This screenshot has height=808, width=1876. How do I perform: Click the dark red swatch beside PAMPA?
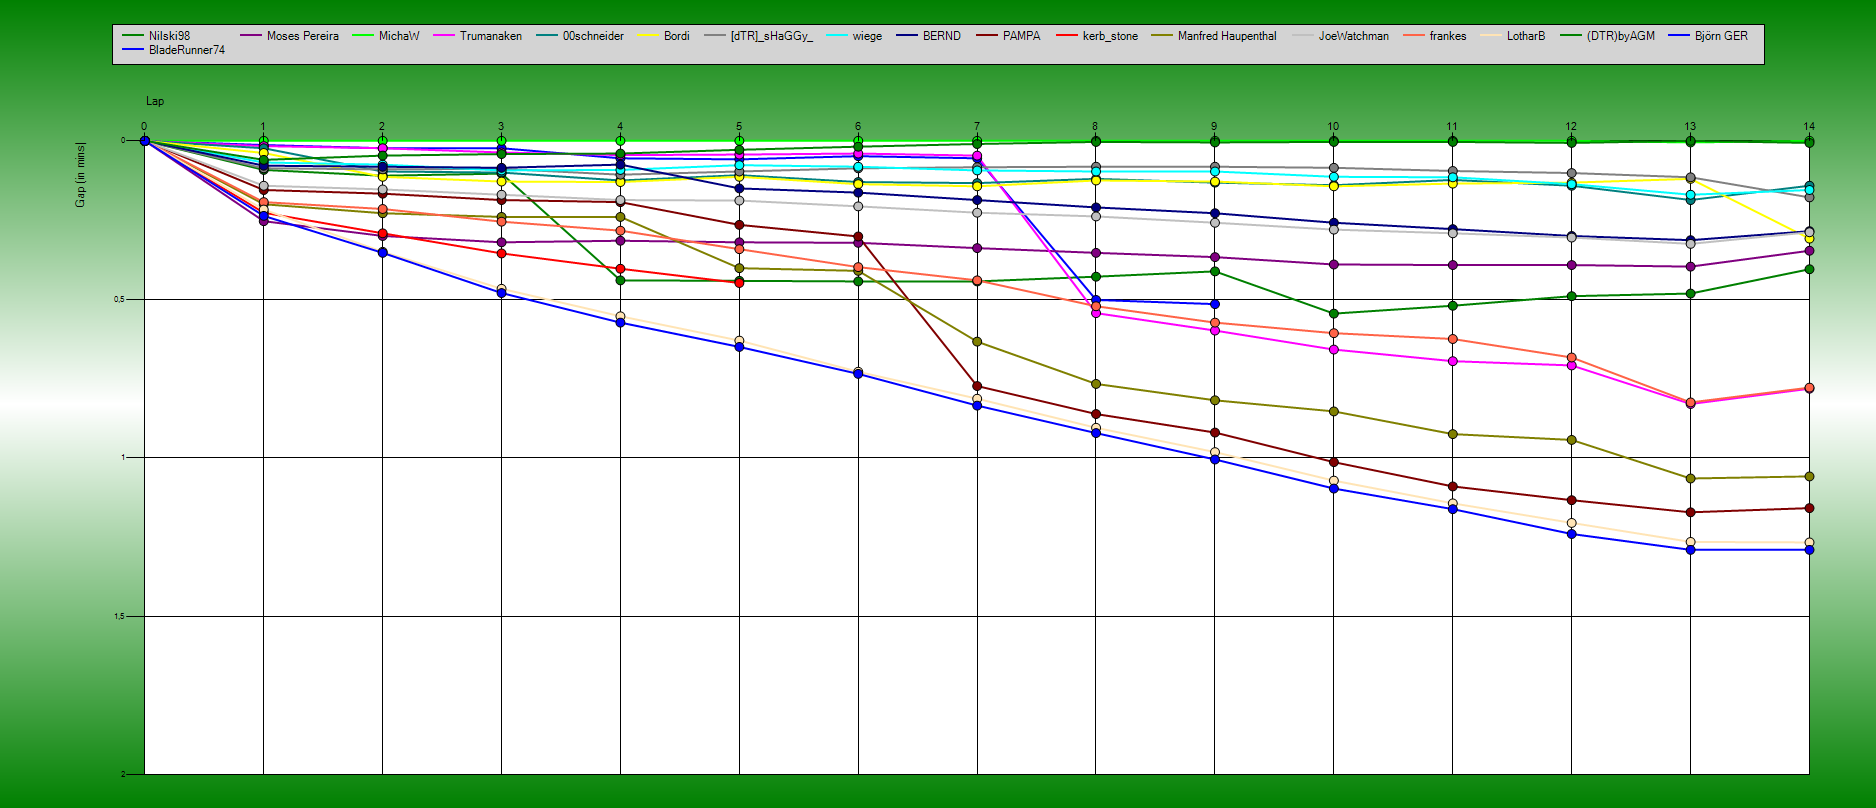(987, 36)
